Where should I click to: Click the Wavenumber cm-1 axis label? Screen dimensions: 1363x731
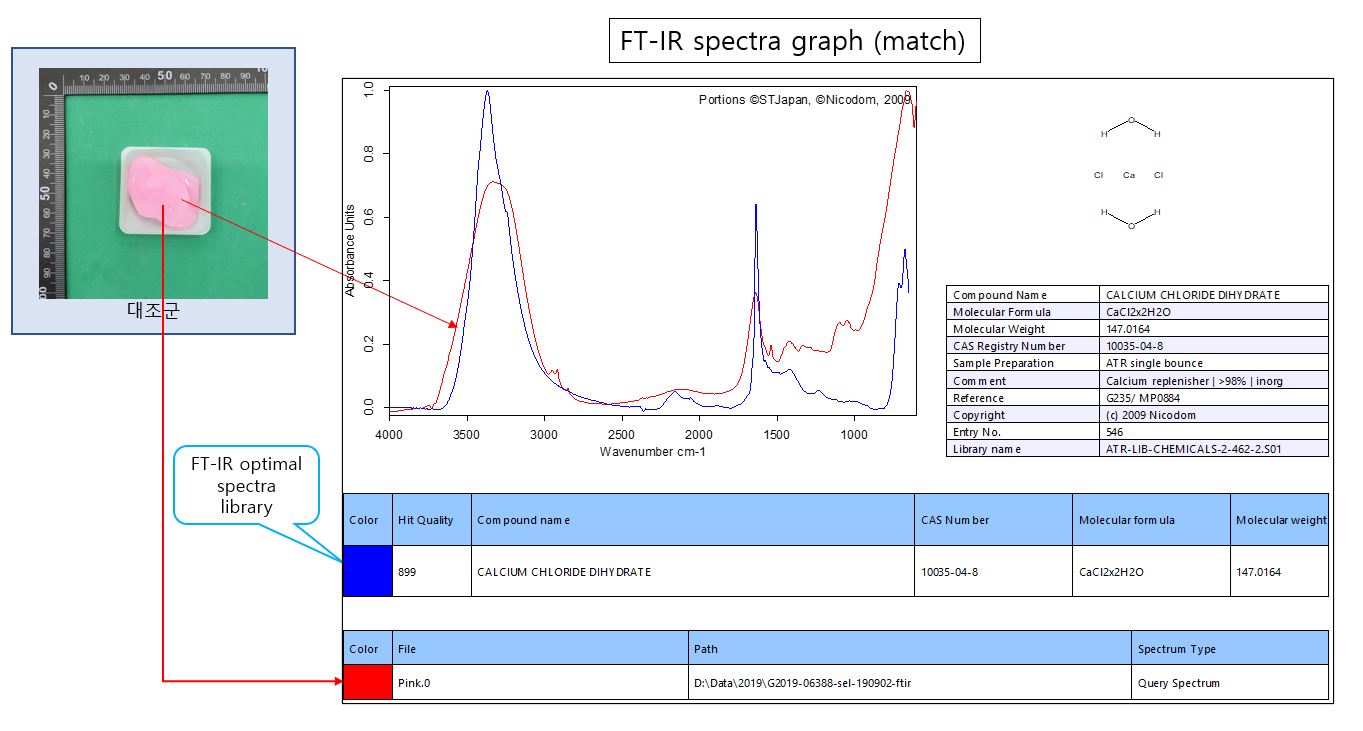pos(653,452)
